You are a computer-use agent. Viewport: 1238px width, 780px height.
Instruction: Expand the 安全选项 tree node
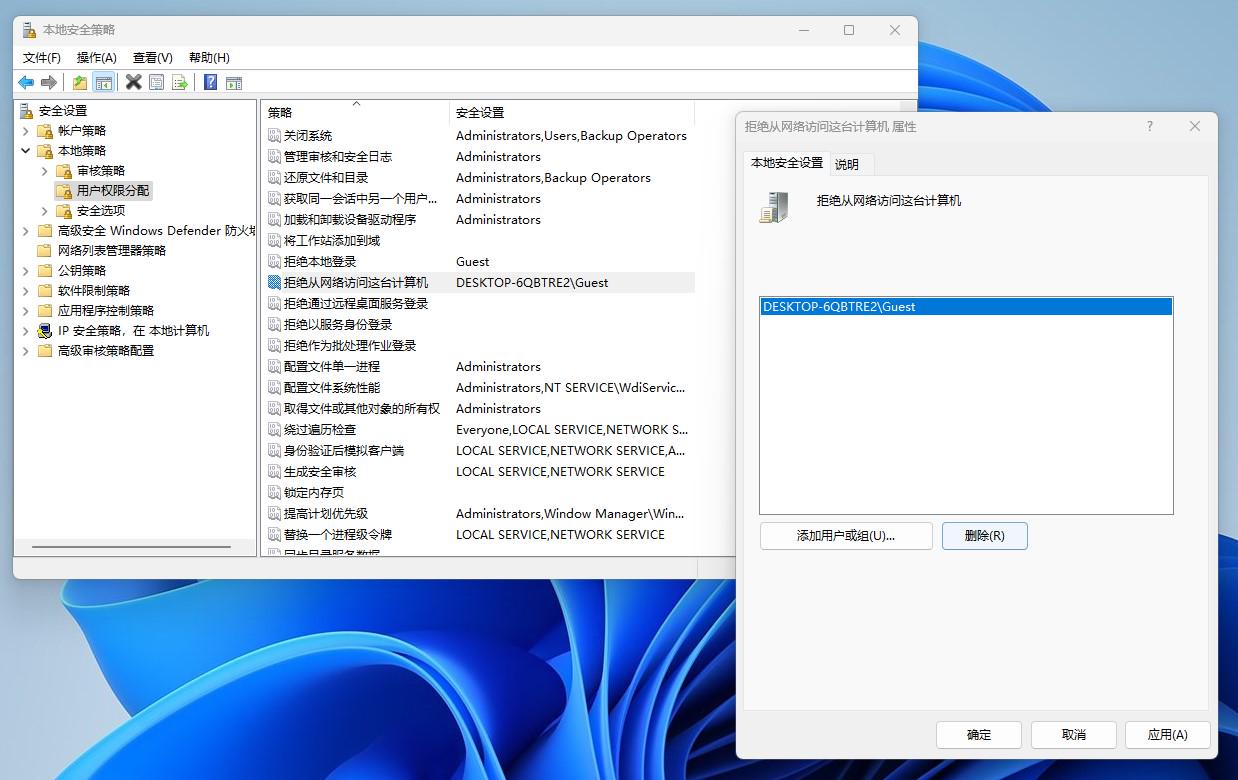click(45, 210)
